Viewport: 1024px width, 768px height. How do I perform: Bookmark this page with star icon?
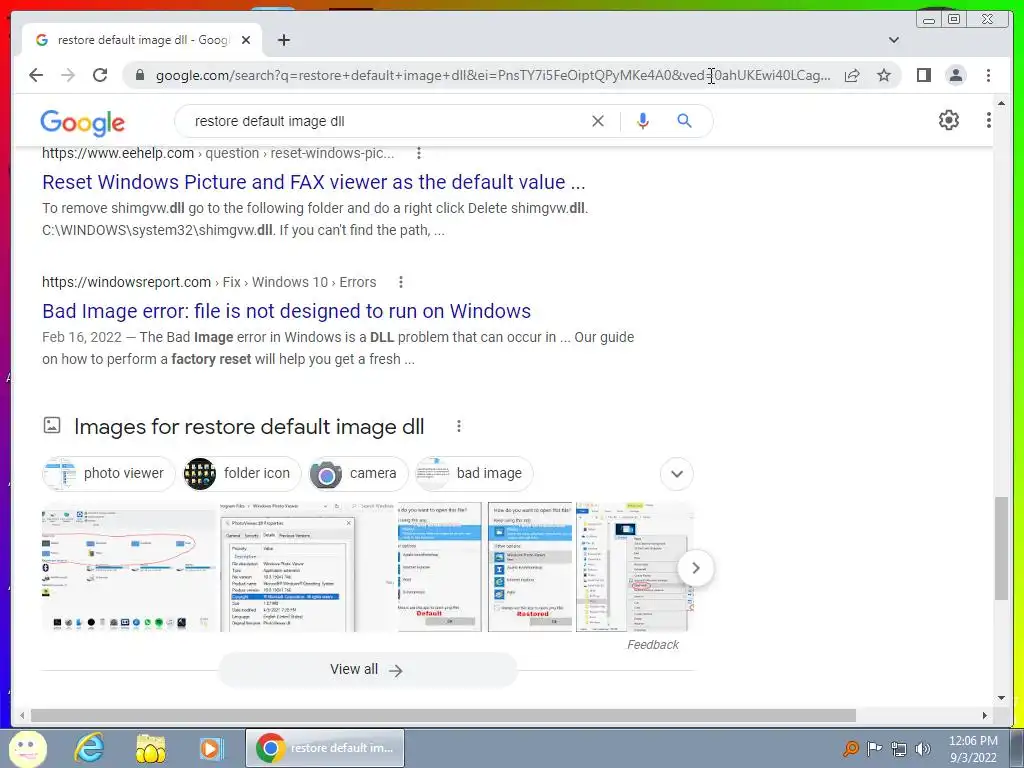pyautogui.click(x=884, y=75)
